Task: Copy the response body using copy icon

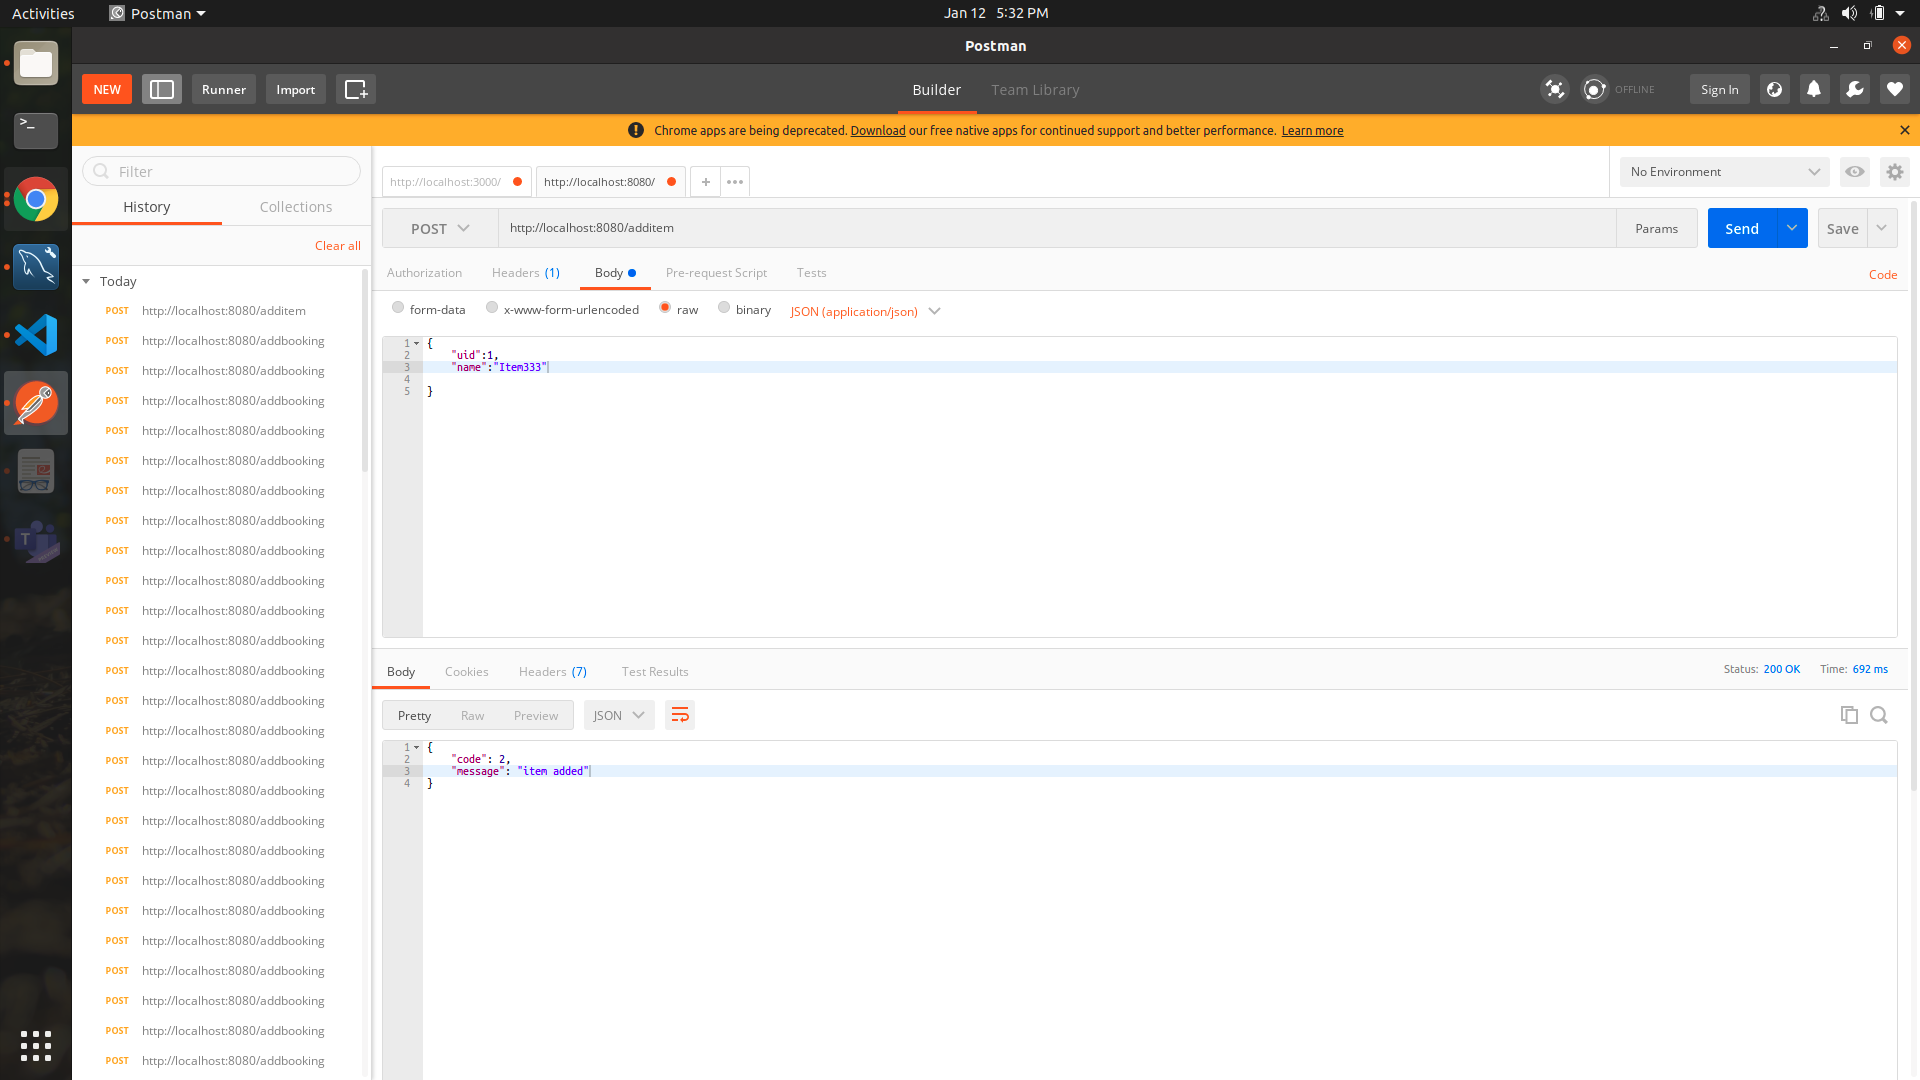Action: point(1849,714)
